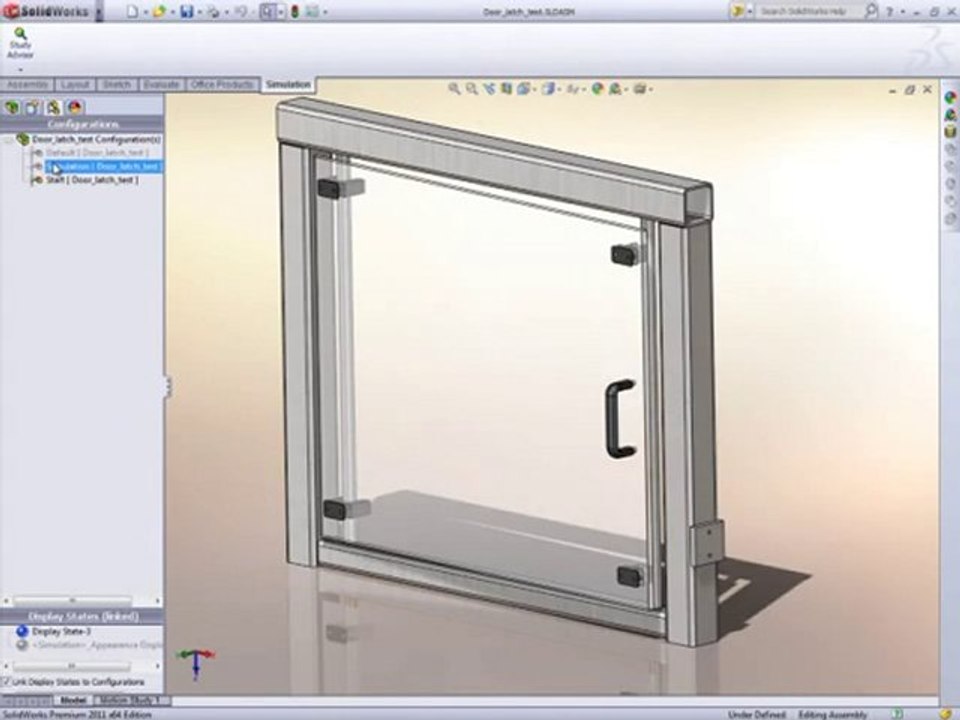Switch to the Evaluate tab
The image size is (960, 720).
(161, 84)
